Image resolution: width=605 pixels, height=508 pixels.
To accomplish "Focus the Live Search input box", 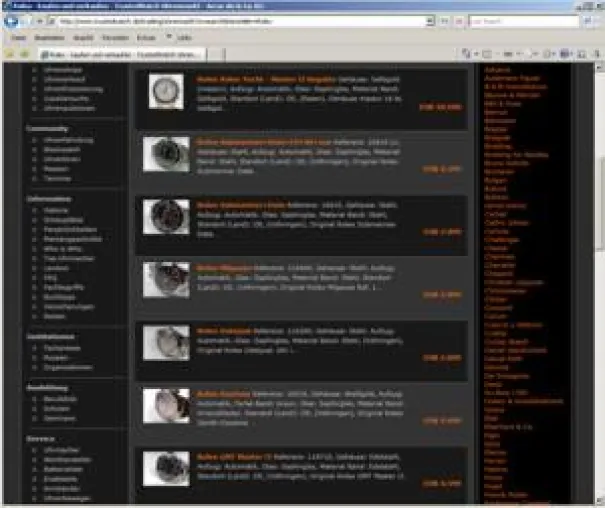I will point(524,21).
